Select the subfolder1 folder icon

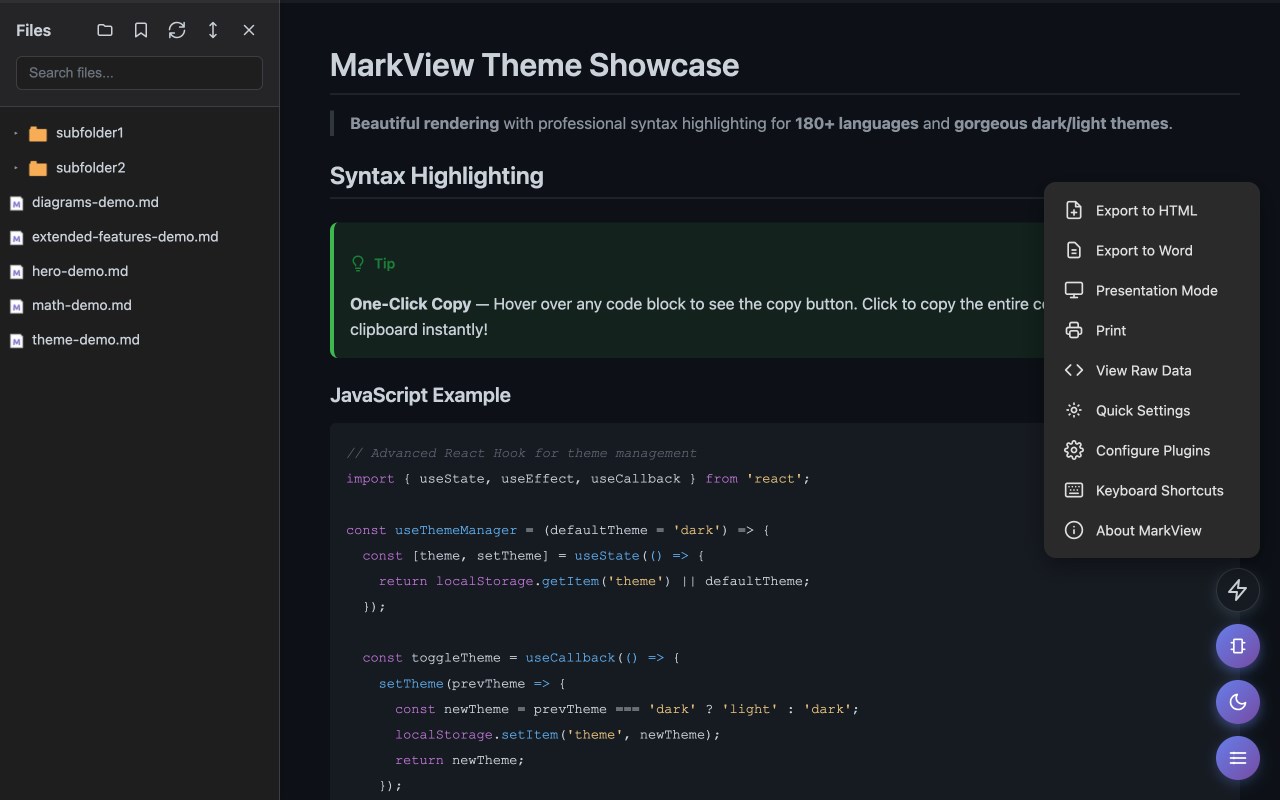pyautogui.click(x=38, y=133)
